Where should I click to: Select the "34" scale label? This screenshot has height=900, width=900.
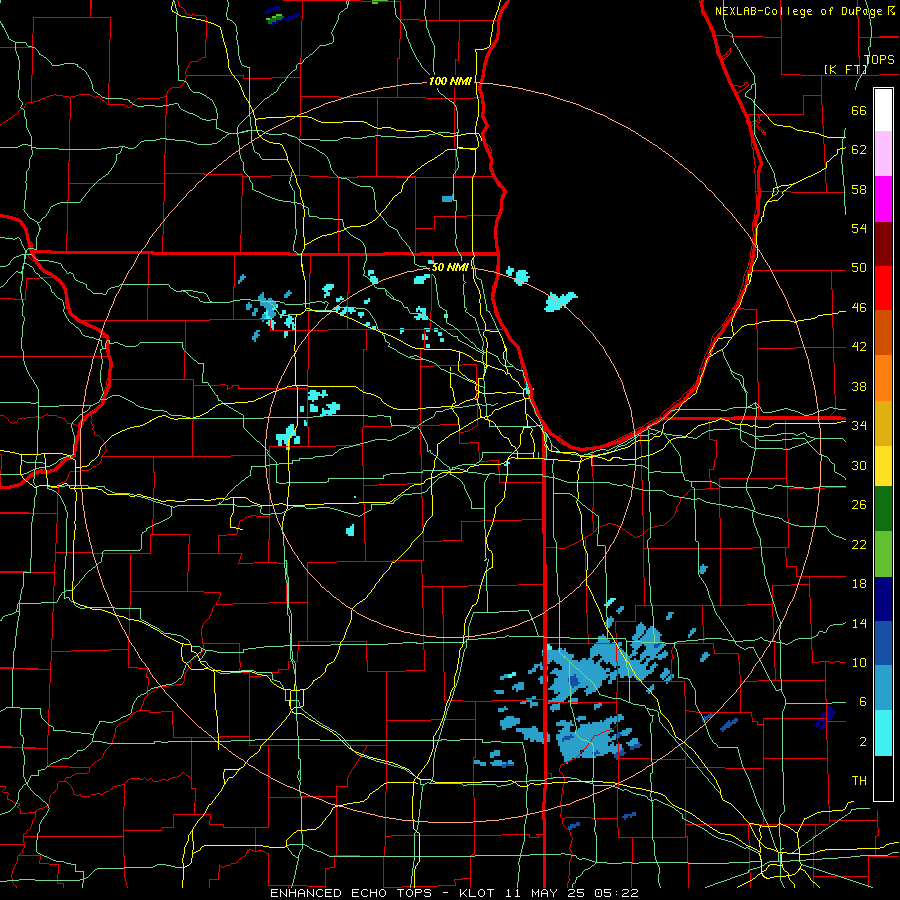[859, 426]
